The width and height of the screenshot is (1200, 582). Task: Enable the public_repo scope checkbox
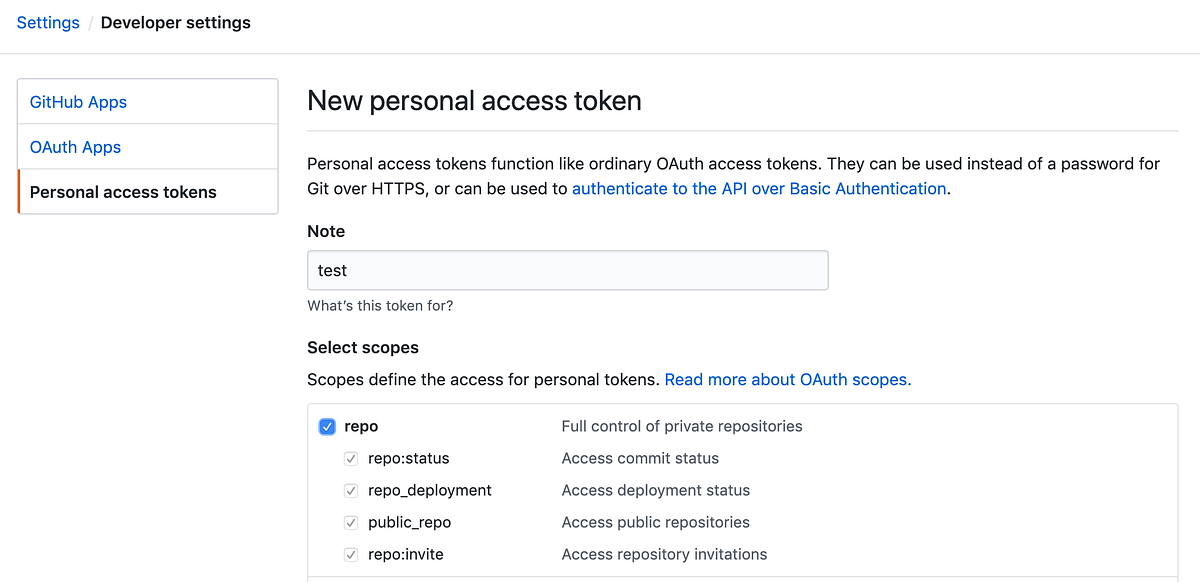click(351, 522)
